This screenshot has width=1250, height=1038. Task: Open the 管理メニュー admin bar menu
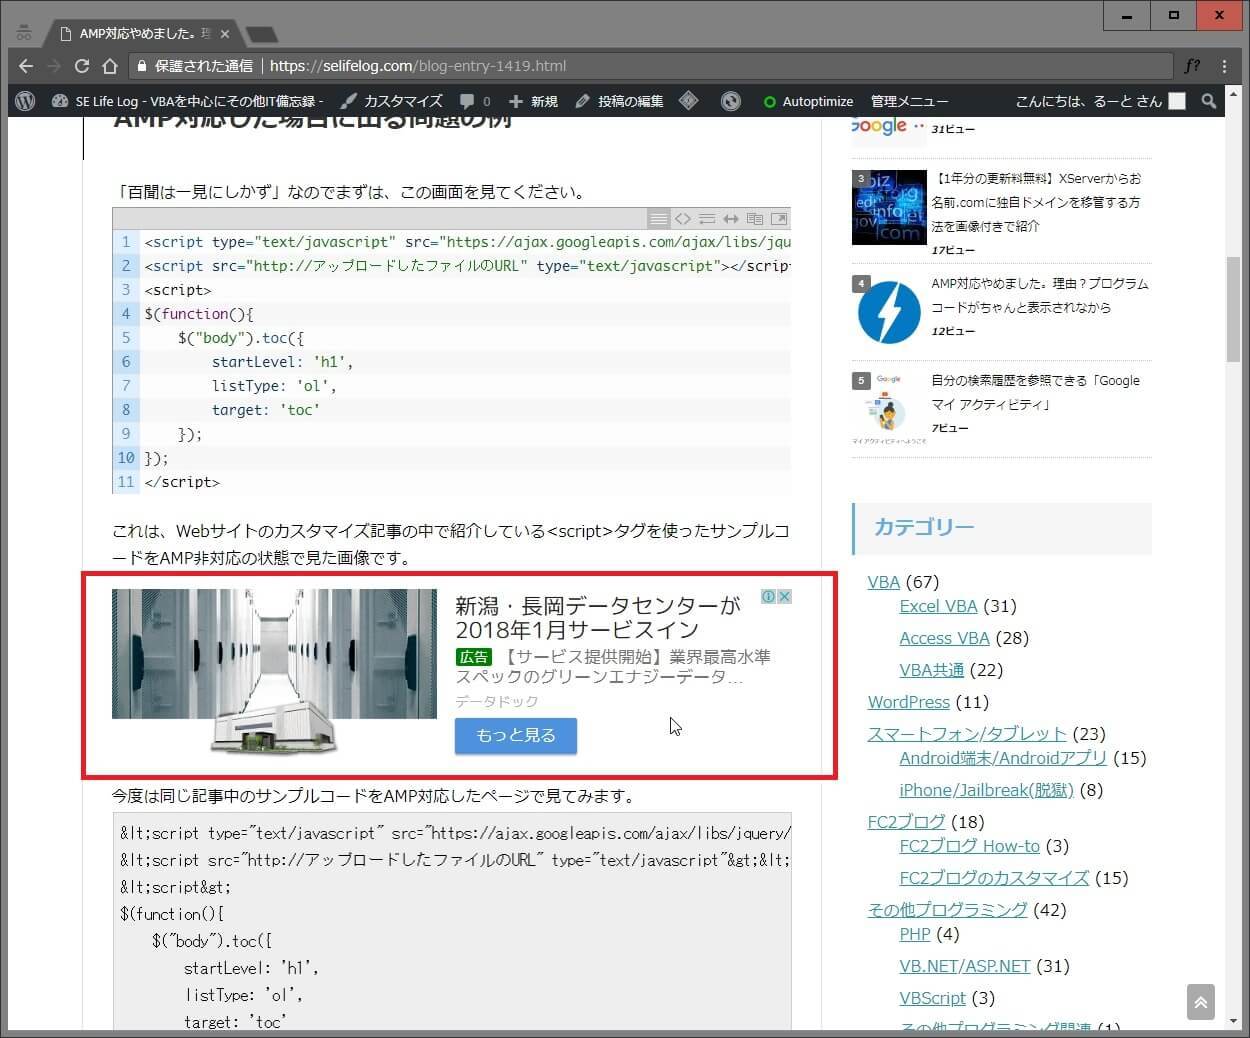(x=909, y=101)
